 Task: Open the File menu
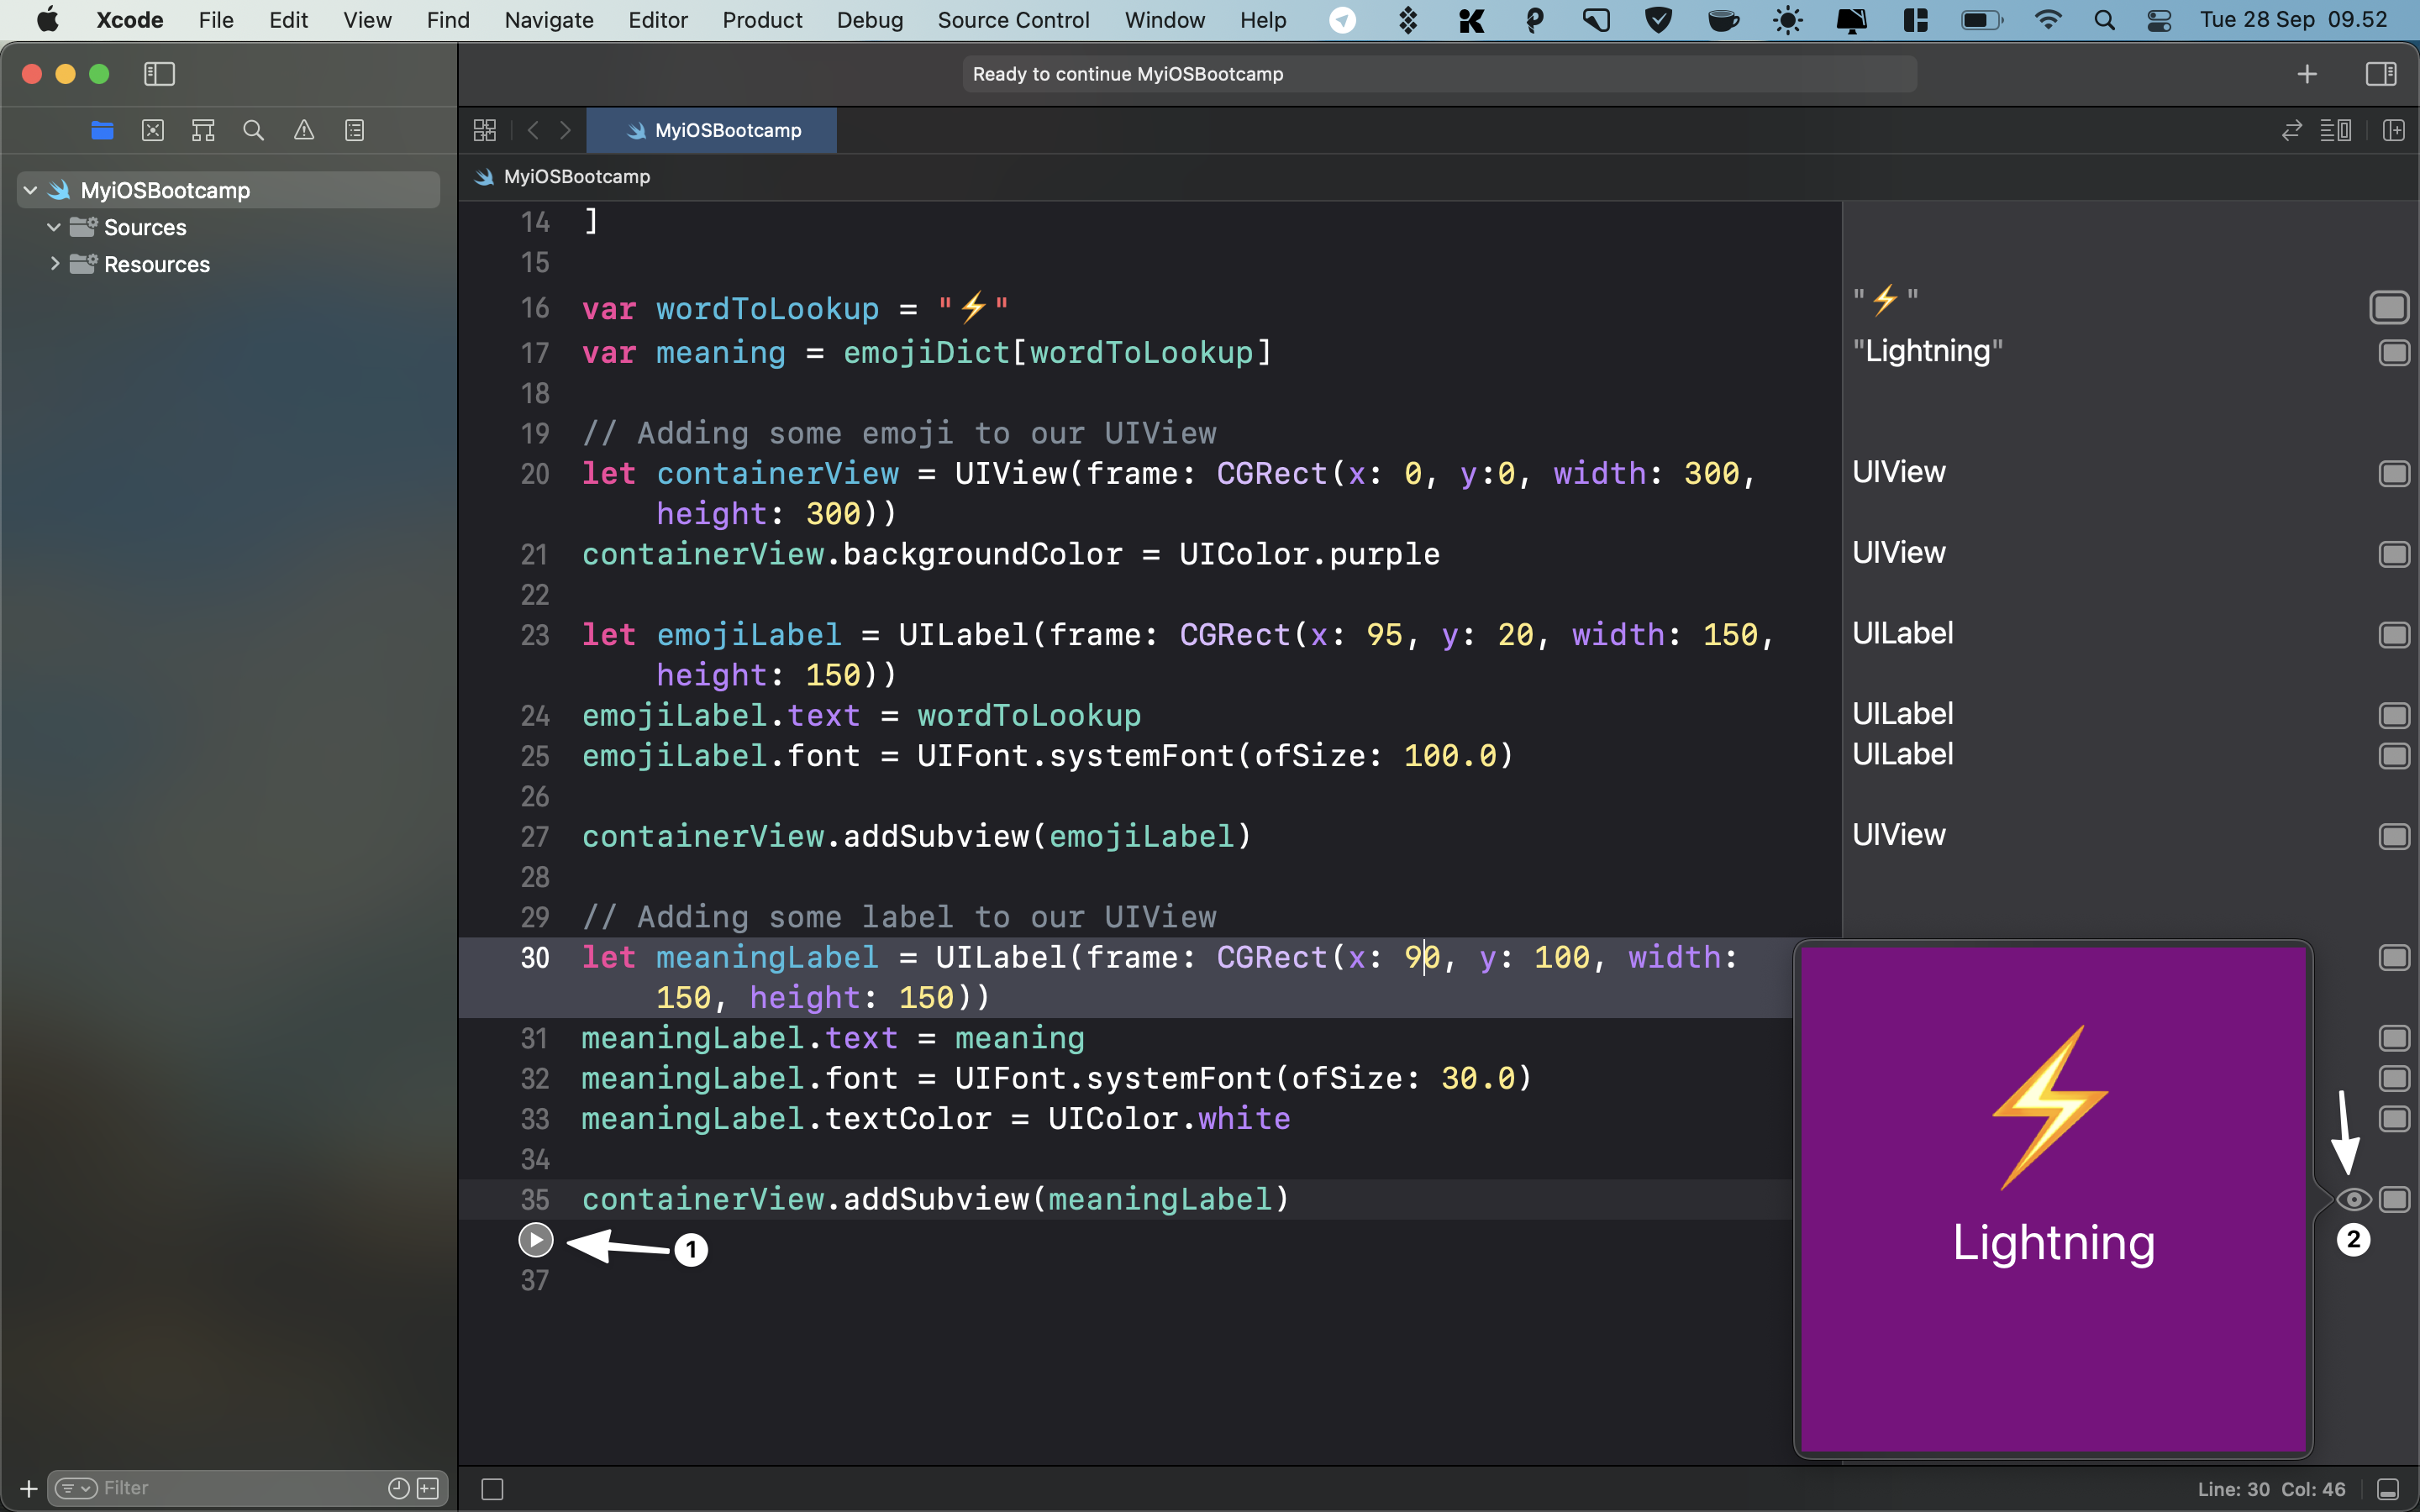pyautogui.click(x=216, y=20)
